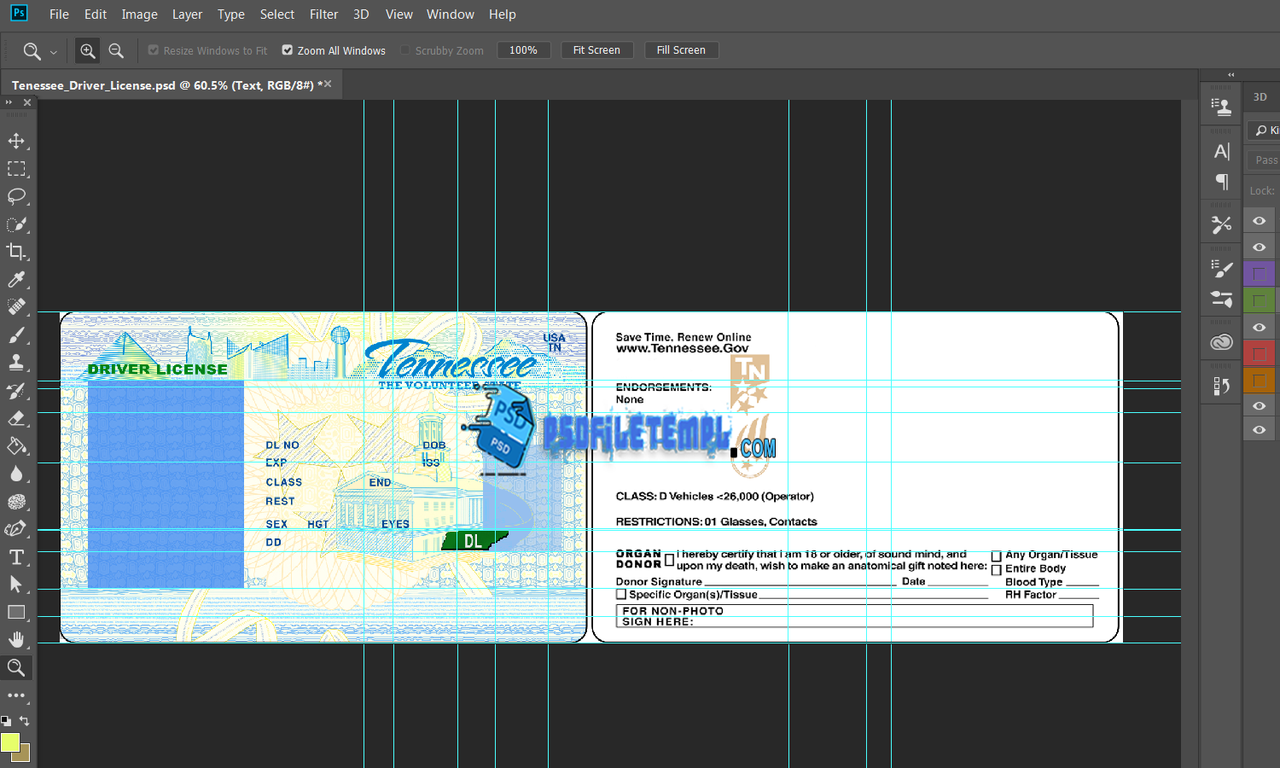Show the orange-labeled hidden layer
This screenshot has height=768, width=1280.
point(1259,379)
